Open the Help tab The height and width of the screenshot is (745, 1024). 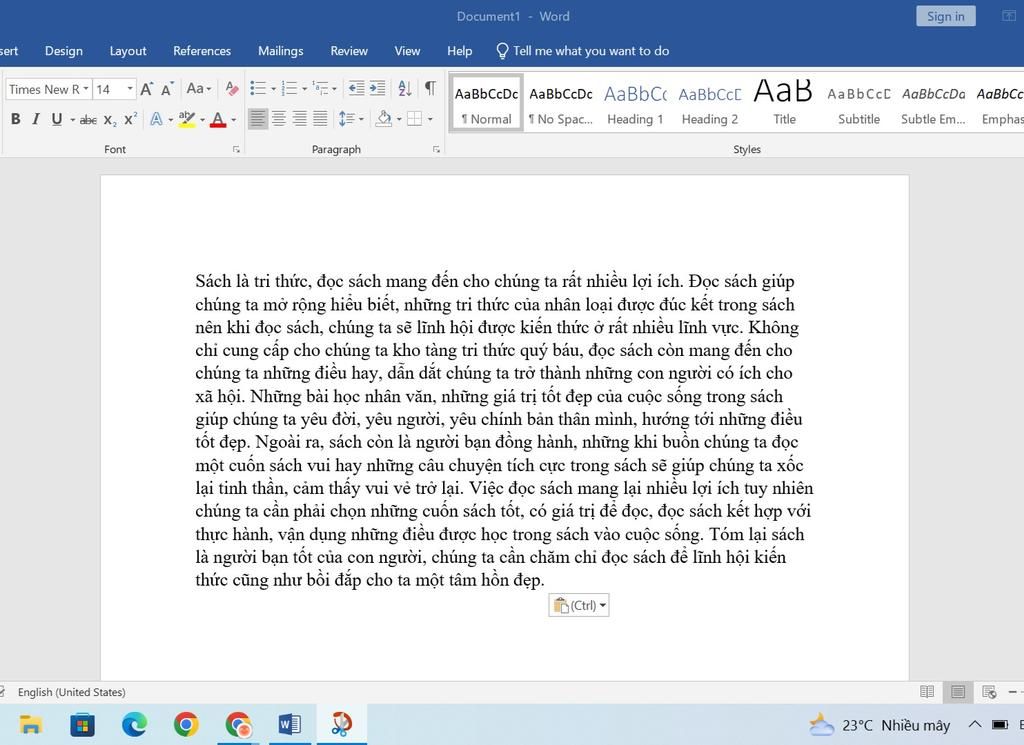[460, 51]
